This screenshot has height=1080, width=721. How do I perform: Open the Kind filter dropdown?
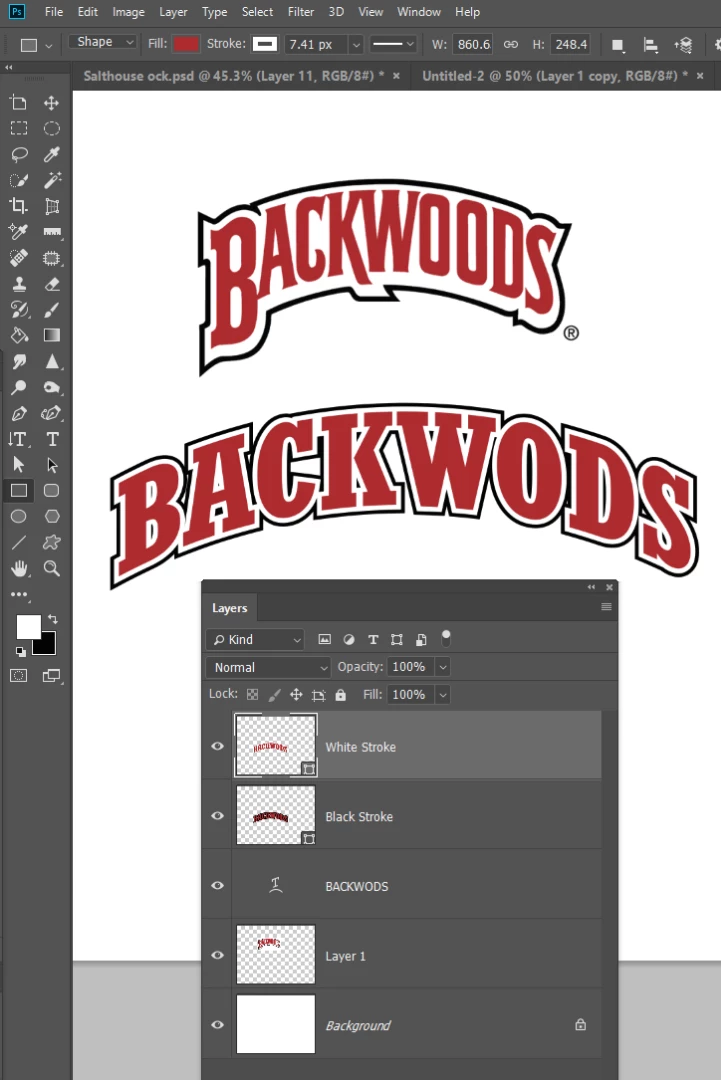[x=255, y=639]
